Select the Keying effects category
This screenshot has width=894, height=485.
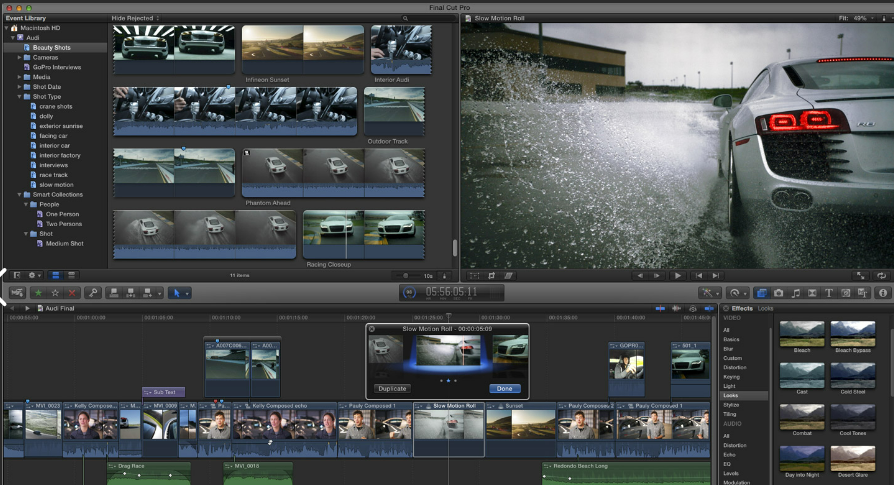tap(732, 377)
